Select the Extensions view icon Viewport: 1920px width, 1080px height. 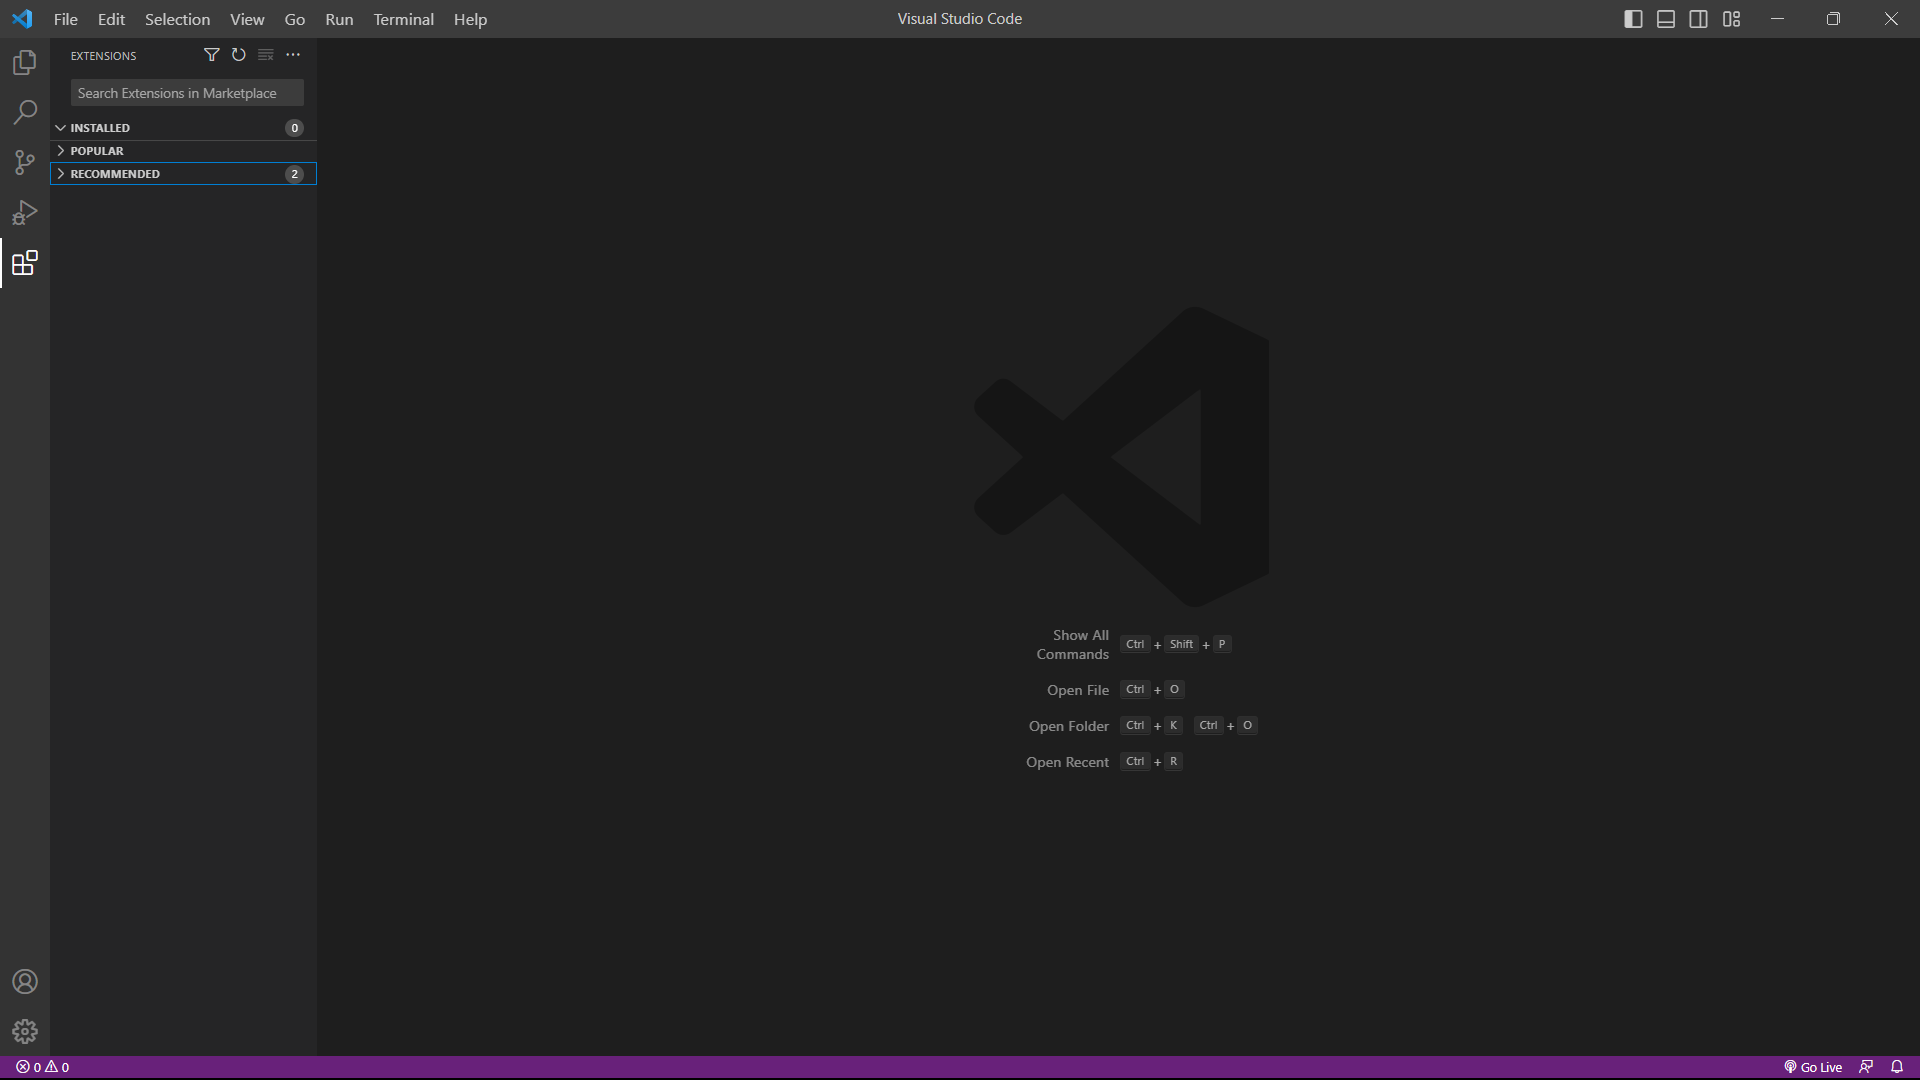(25, 263)
